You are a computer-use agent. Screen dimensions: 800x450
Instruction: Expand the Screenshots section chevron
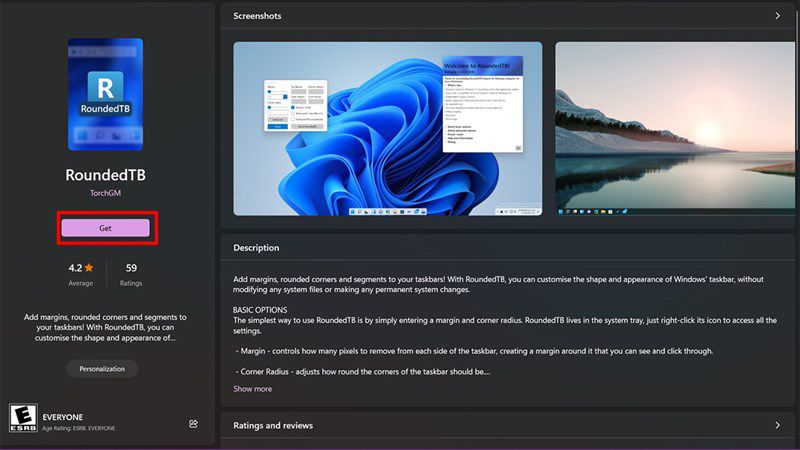coord(778,16)
